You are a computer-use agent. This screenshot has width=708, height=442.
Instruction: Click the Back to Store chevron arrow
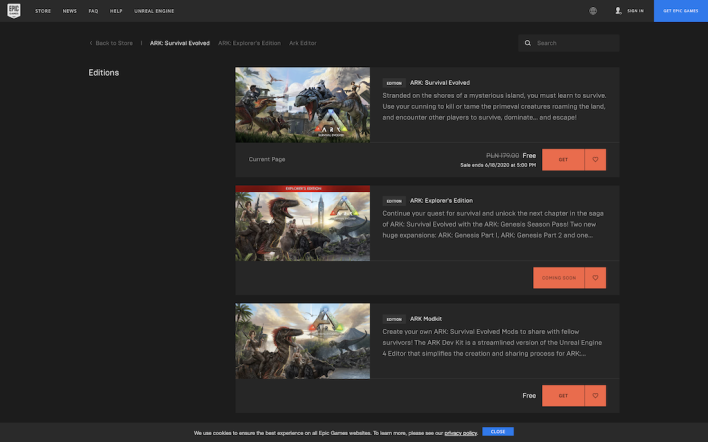tap(91, 43)
